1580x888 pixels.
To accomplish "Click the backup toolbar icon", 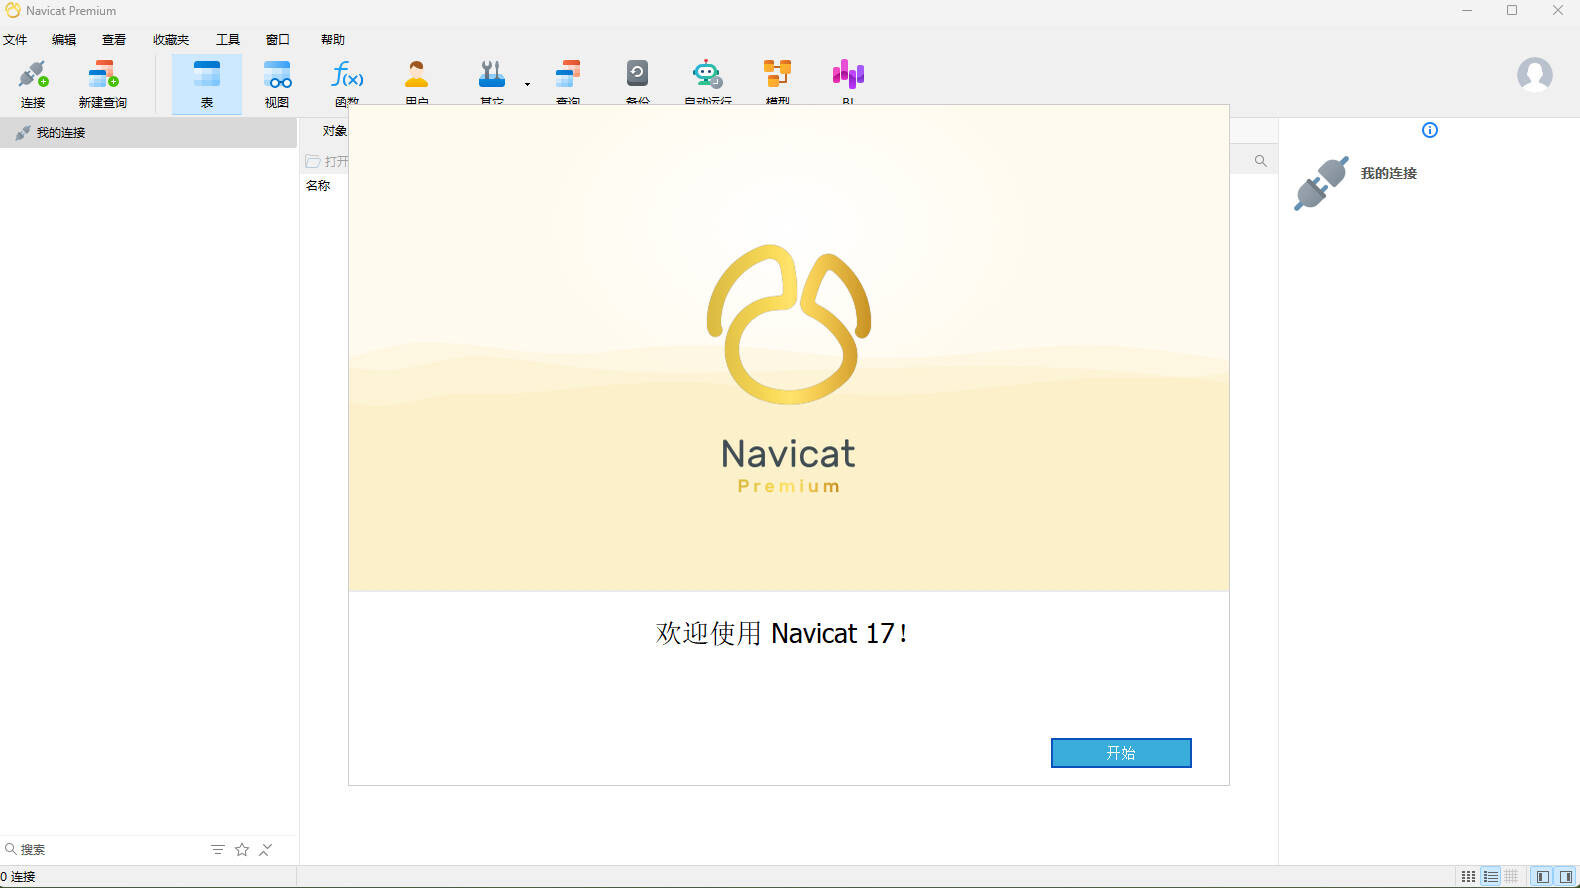I will tap(637, 75).
